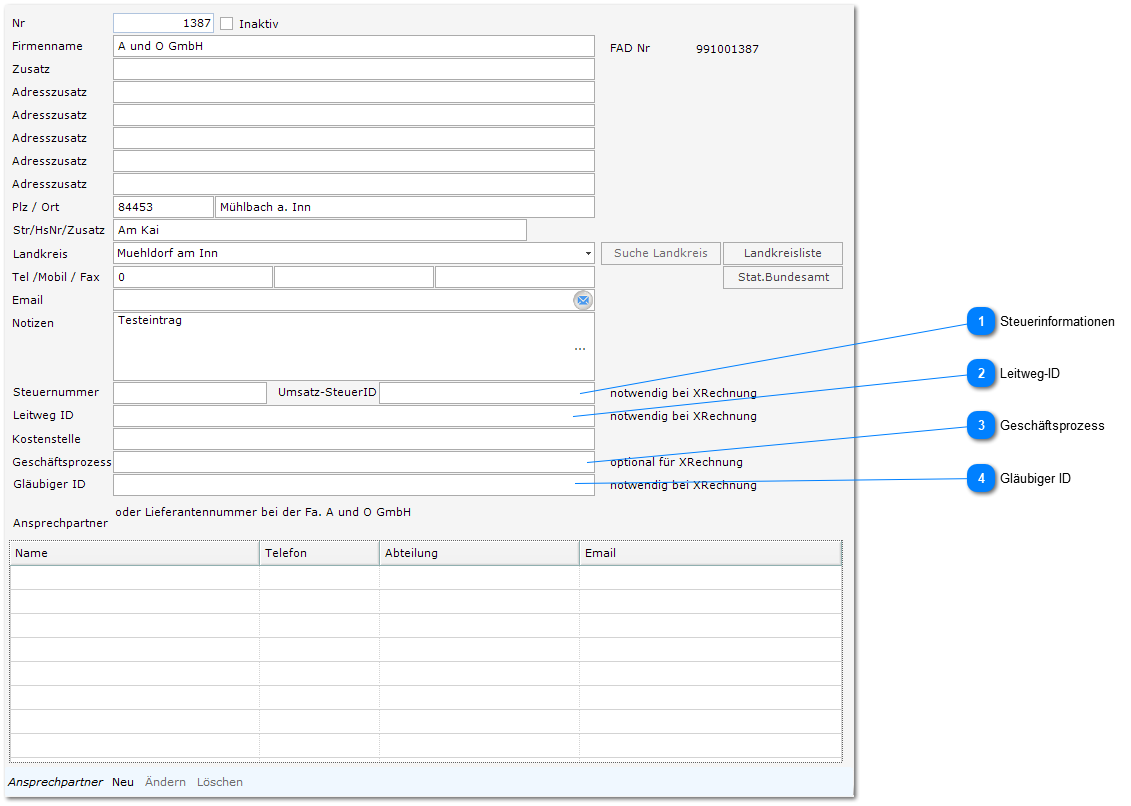The height and width of the screenshot is (806, 1131).
Task: Click Neu to add an Ansprechpartner
Action: 122,781
